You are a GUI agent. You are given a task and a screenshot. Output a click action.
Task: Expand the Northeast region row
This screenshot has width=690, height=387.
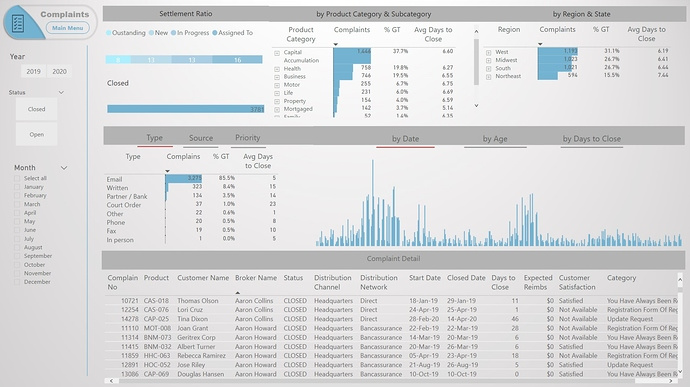click(488, 77)
